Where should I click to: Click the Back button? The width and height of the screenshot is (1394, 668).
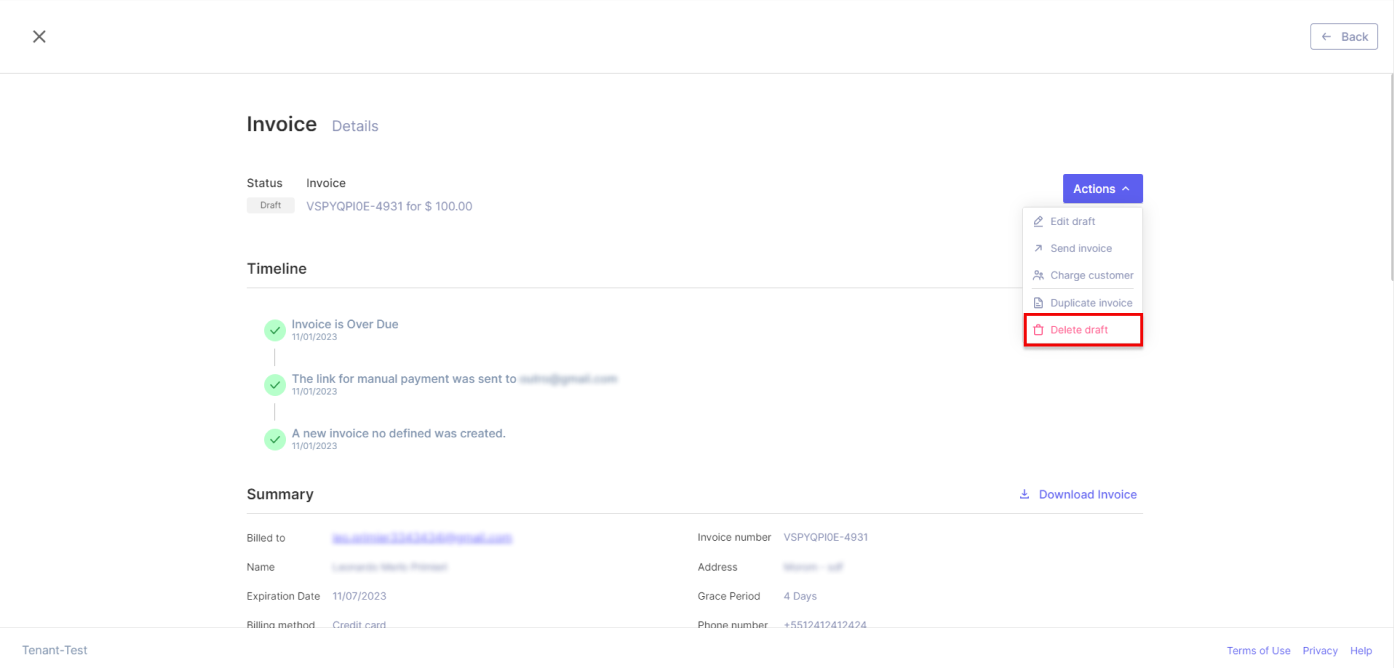(1344, 37)
